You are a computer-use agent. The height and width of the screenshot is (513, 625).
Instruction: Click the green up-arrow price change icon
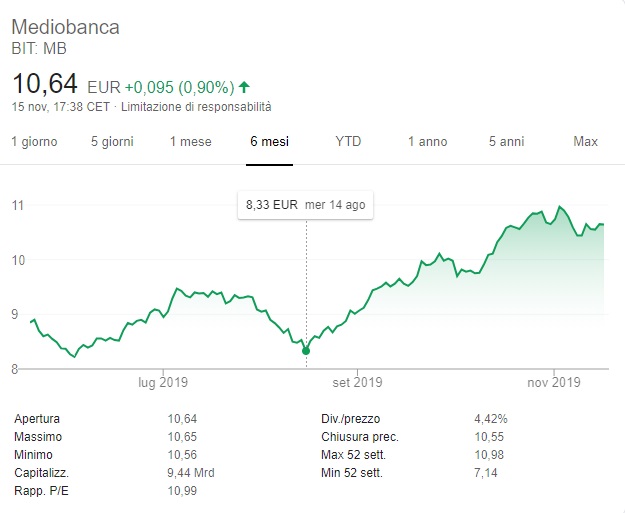pos(245,86)
